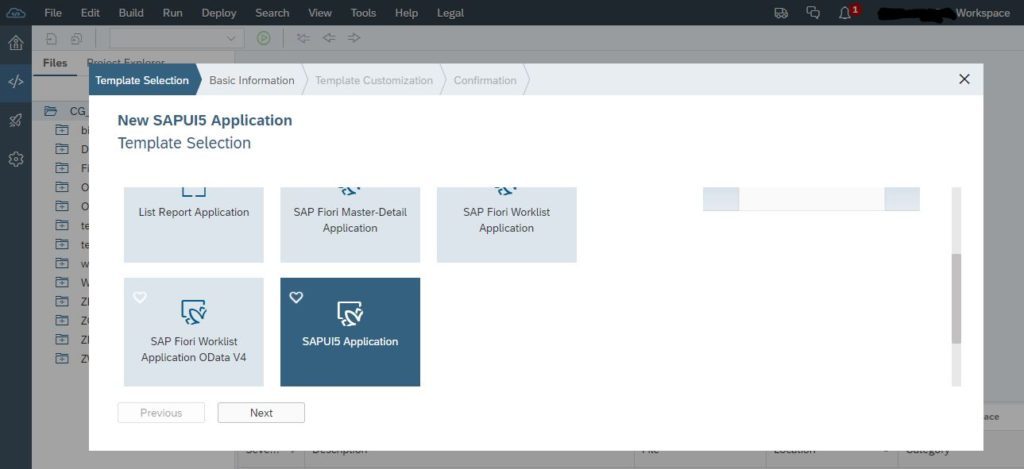The width and height of the screenshot is (1024, 469).
Task: Click the SAP Web IDE cloud logo
Action: coord(16,12)
